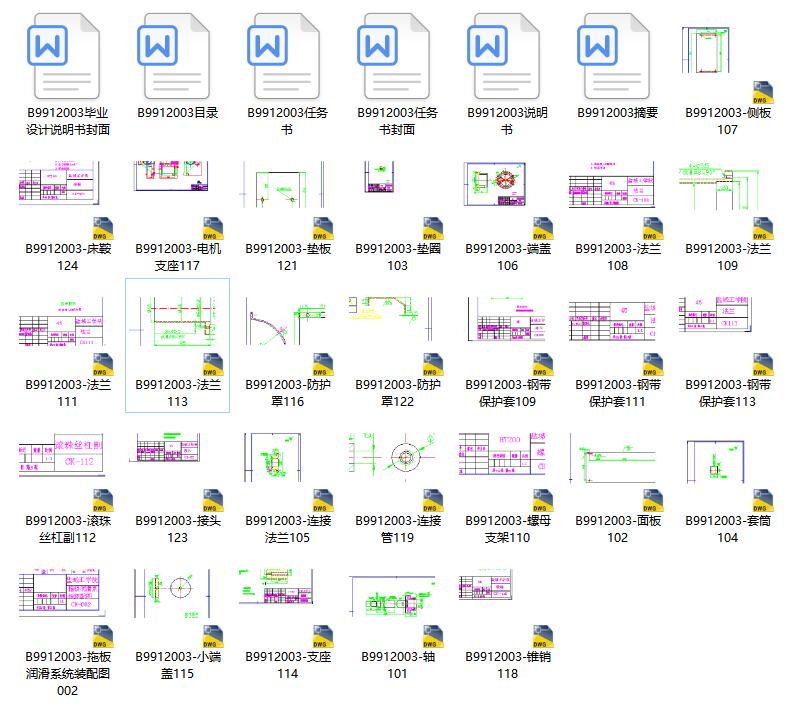Click the DWG badge icon on 面板102
Viewport: 789px width, 715px height.
pos(653,501)
